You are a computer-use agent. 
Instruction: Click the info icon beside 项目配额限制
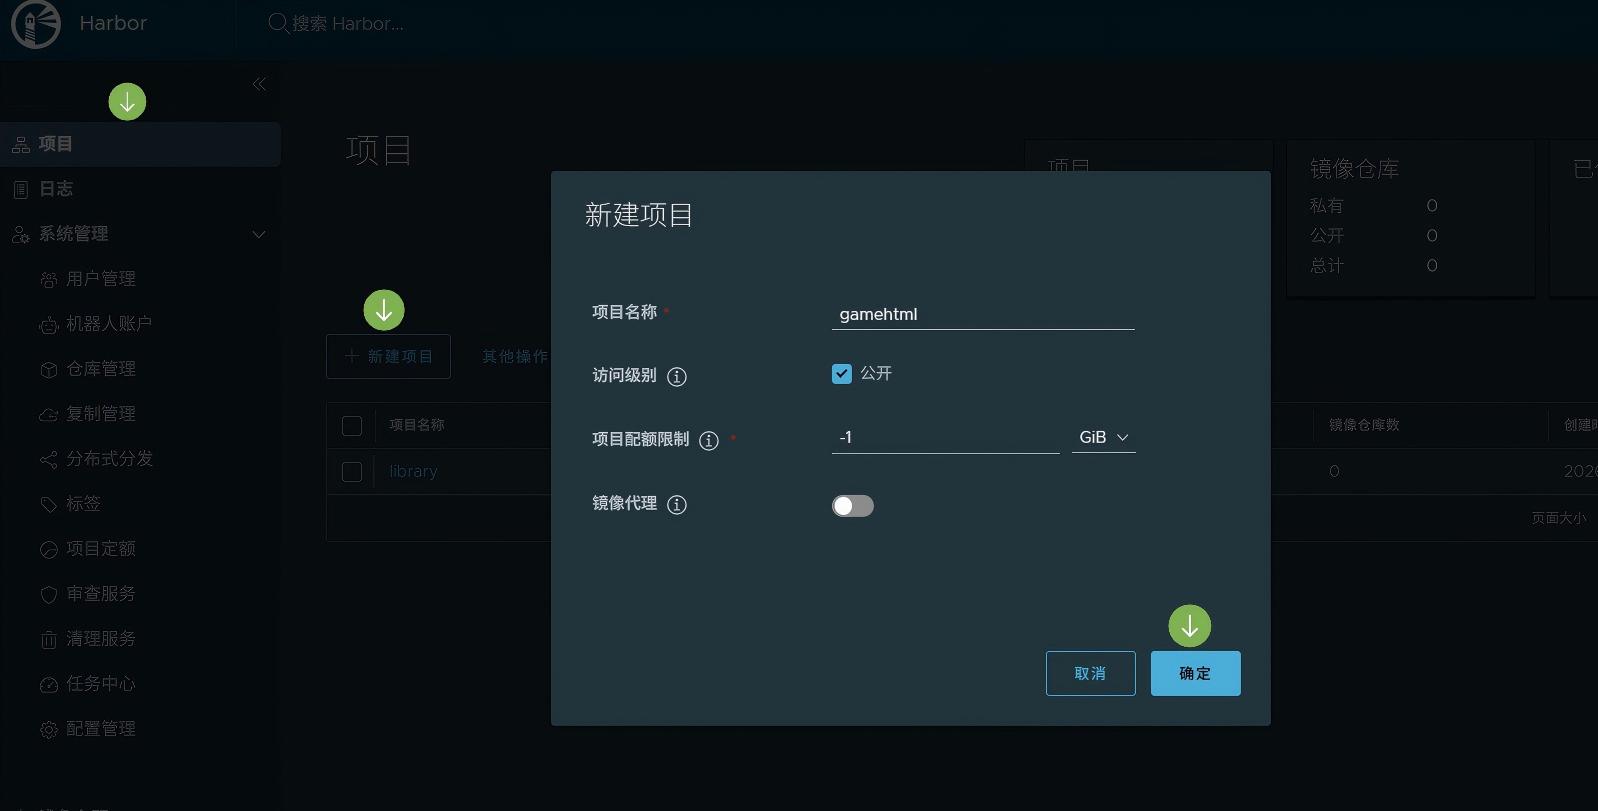[x=709, y=441]
